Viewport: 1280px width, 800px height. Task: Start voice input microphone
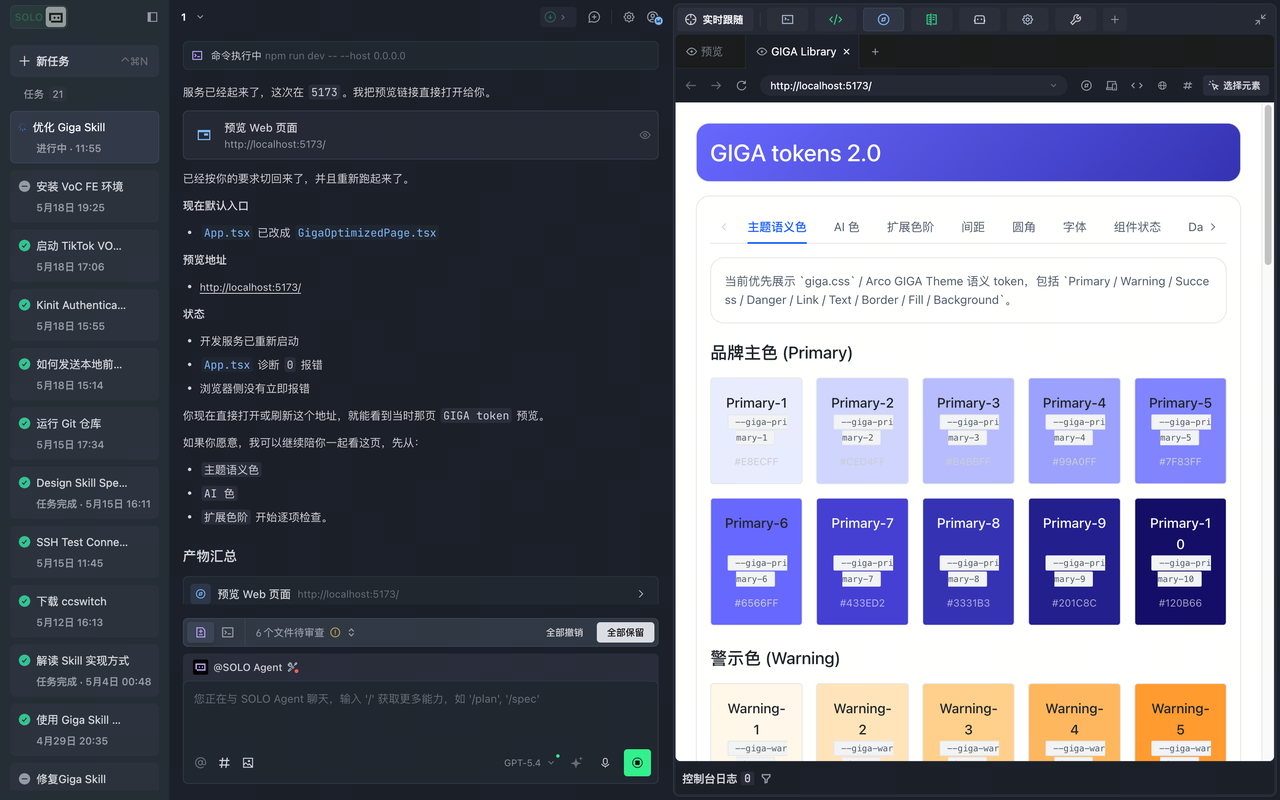[x=605, y=762]
